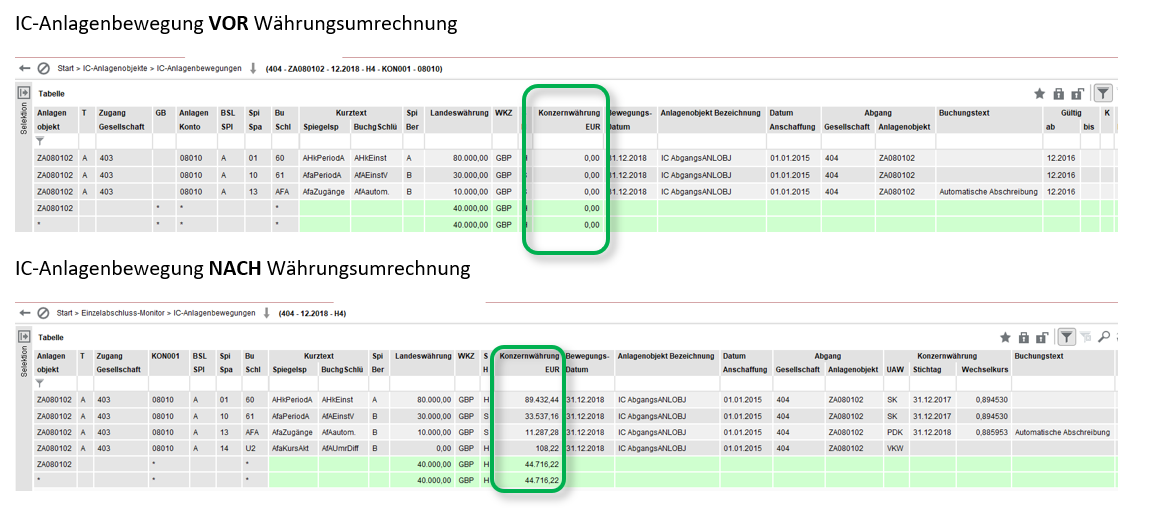Open Einzelabschluss-Monitor breadcrumb link
The width and height of the screenshot is (1161, 528).
pos(124,313)
